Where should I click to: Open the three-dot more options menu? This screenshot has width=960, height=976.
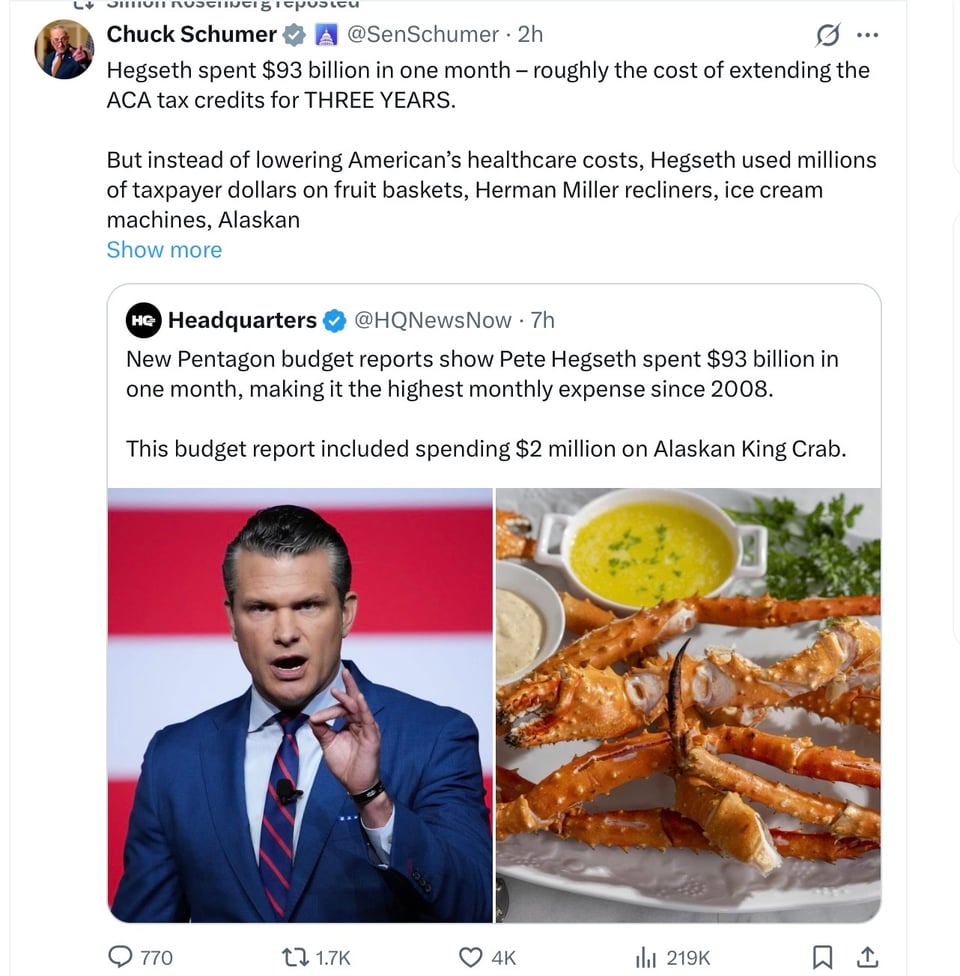coord(868,34)
